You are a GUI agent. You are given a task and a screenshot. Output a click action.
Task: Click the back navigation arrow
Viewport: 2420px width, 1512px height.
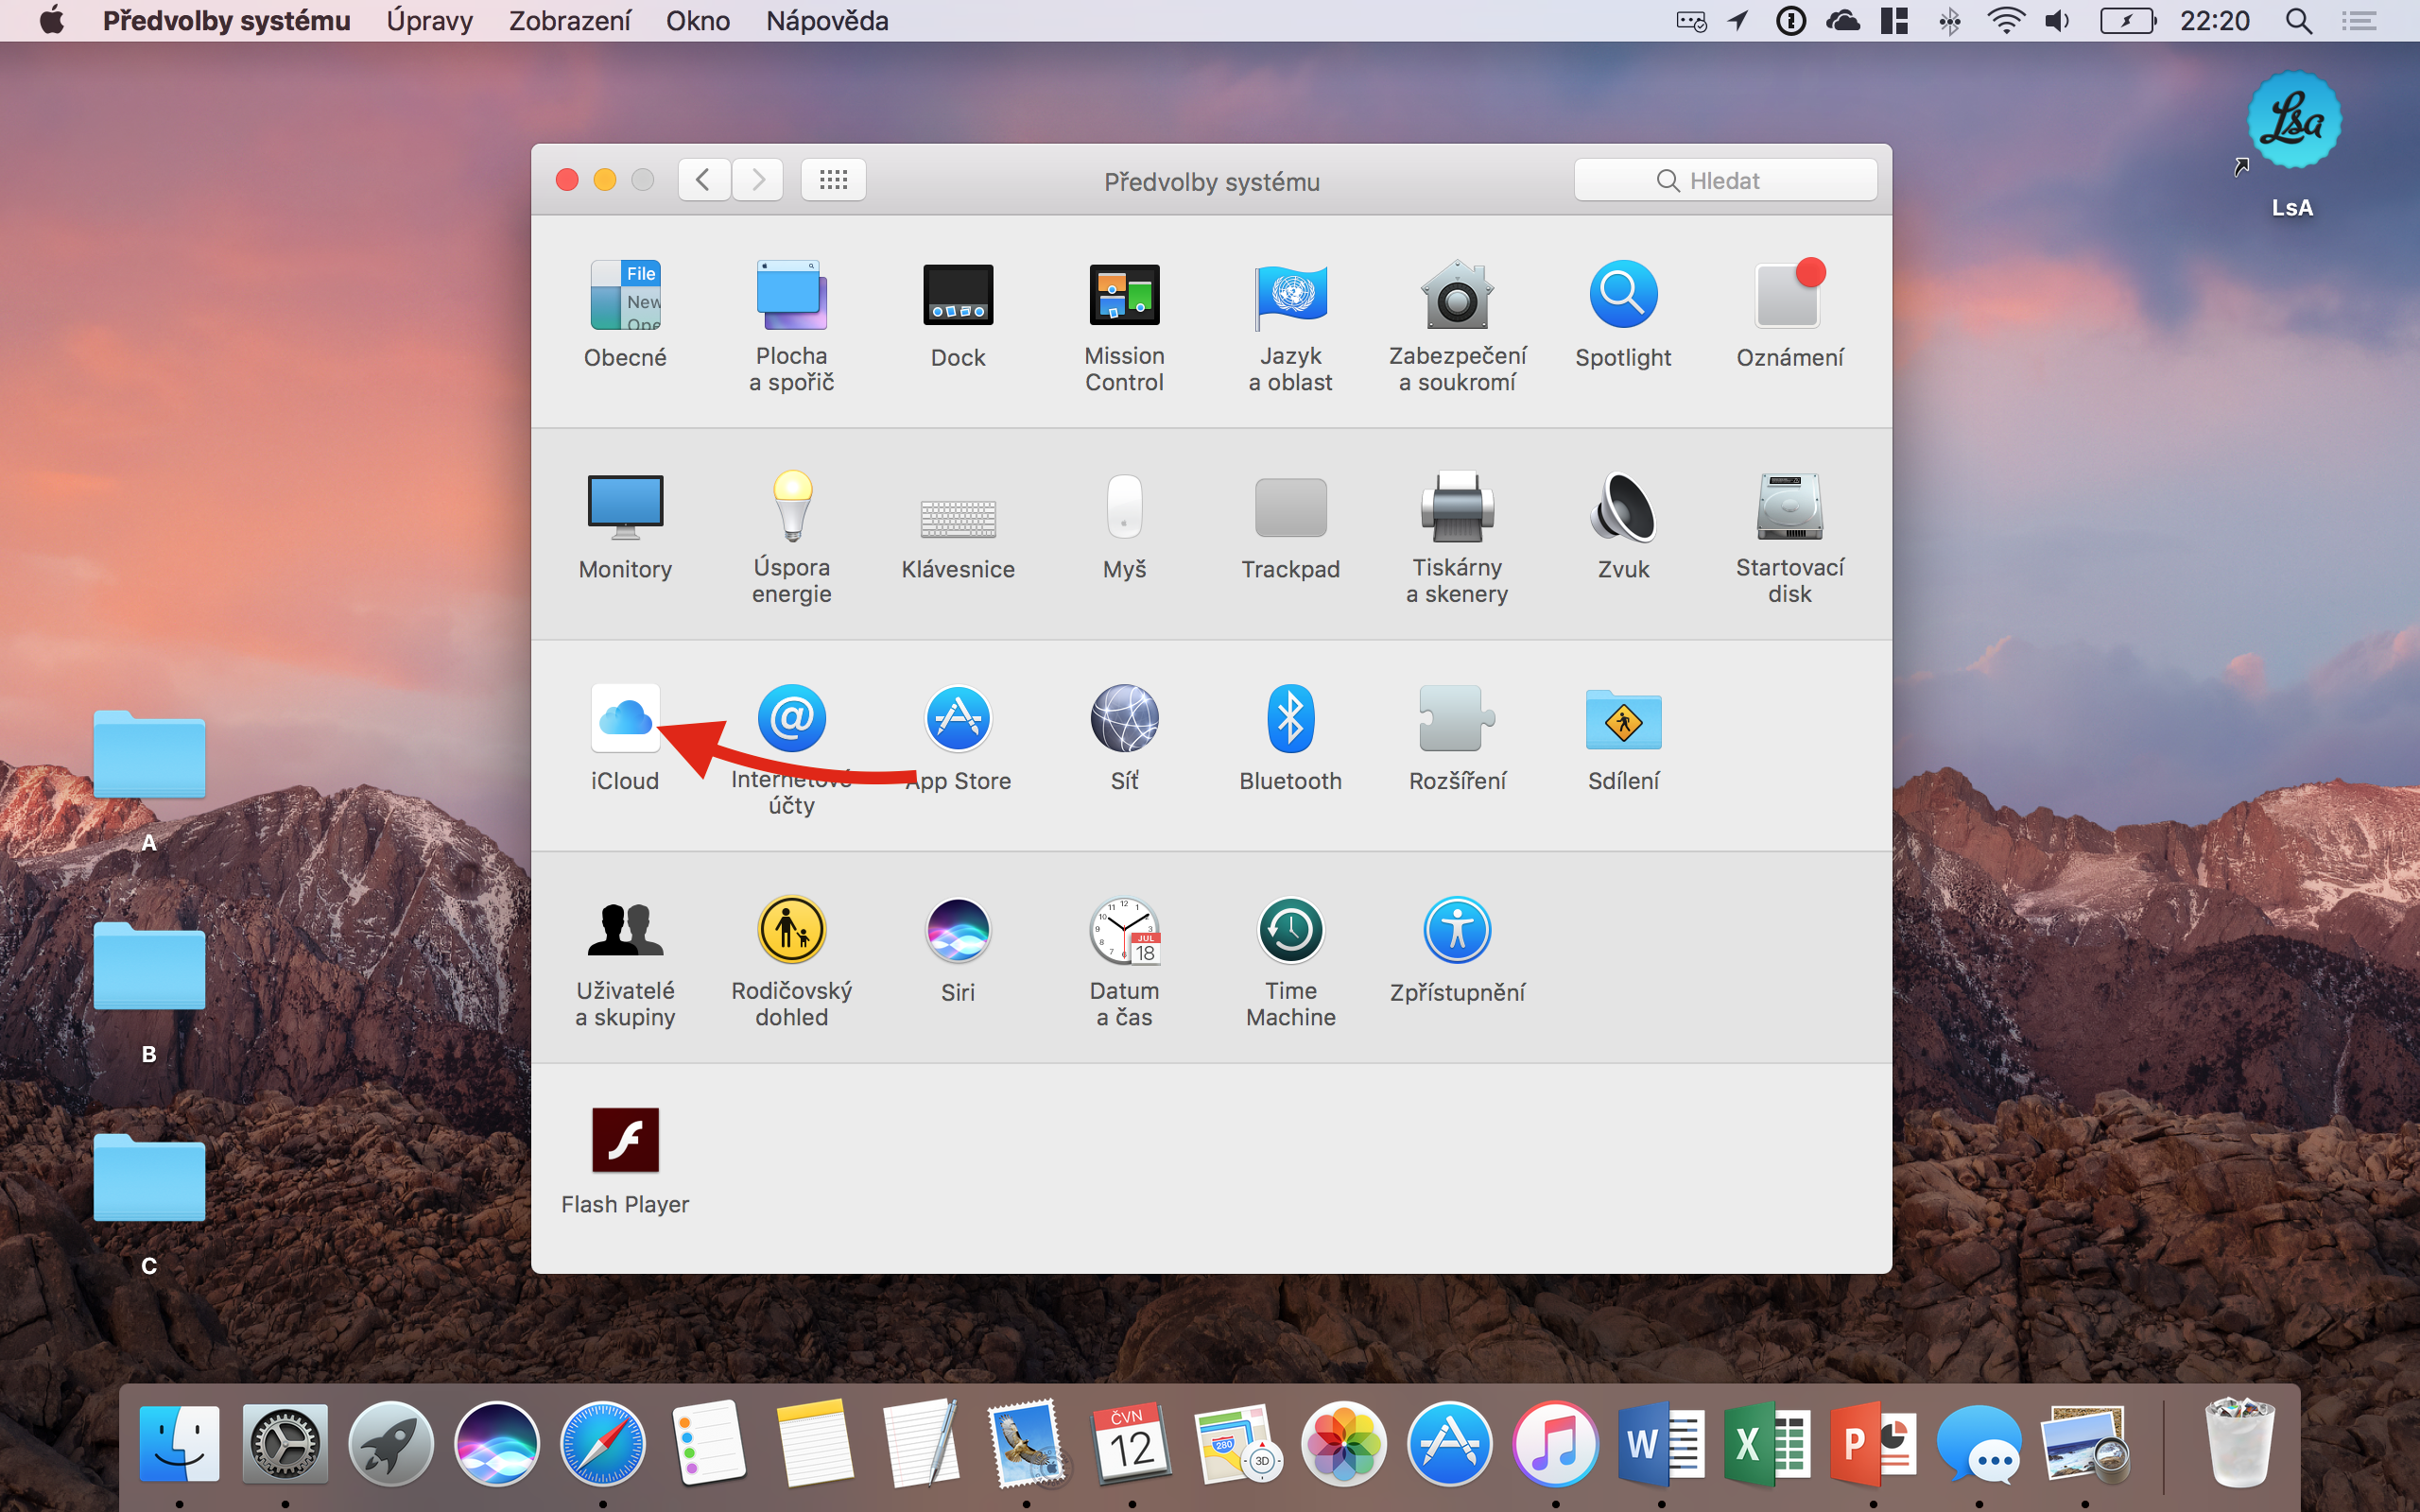click(704, 180)
